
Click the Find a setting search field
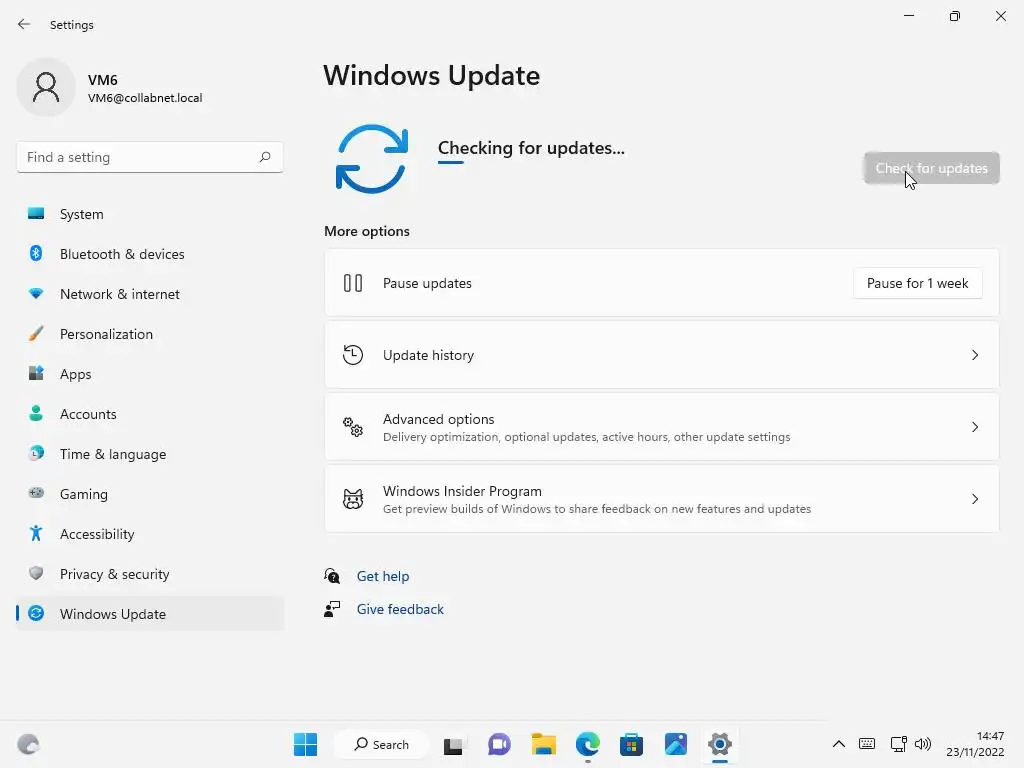coord(150,157)
